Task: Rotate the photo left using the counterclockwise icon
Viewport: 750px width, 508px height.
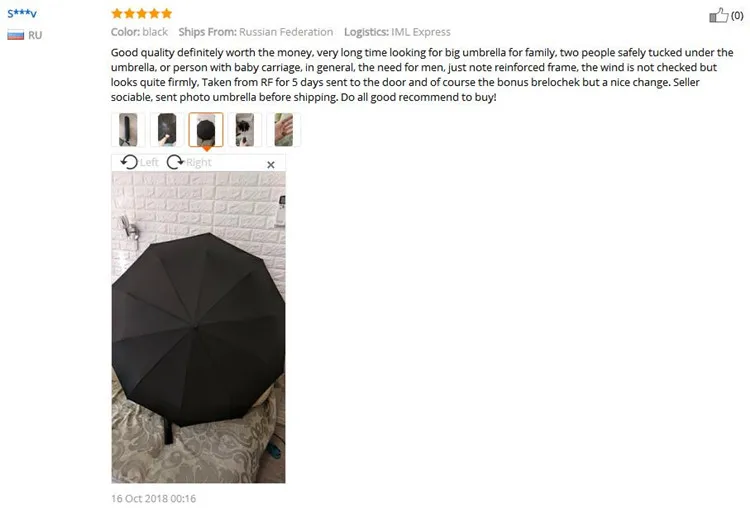Action: pos(129,162)
